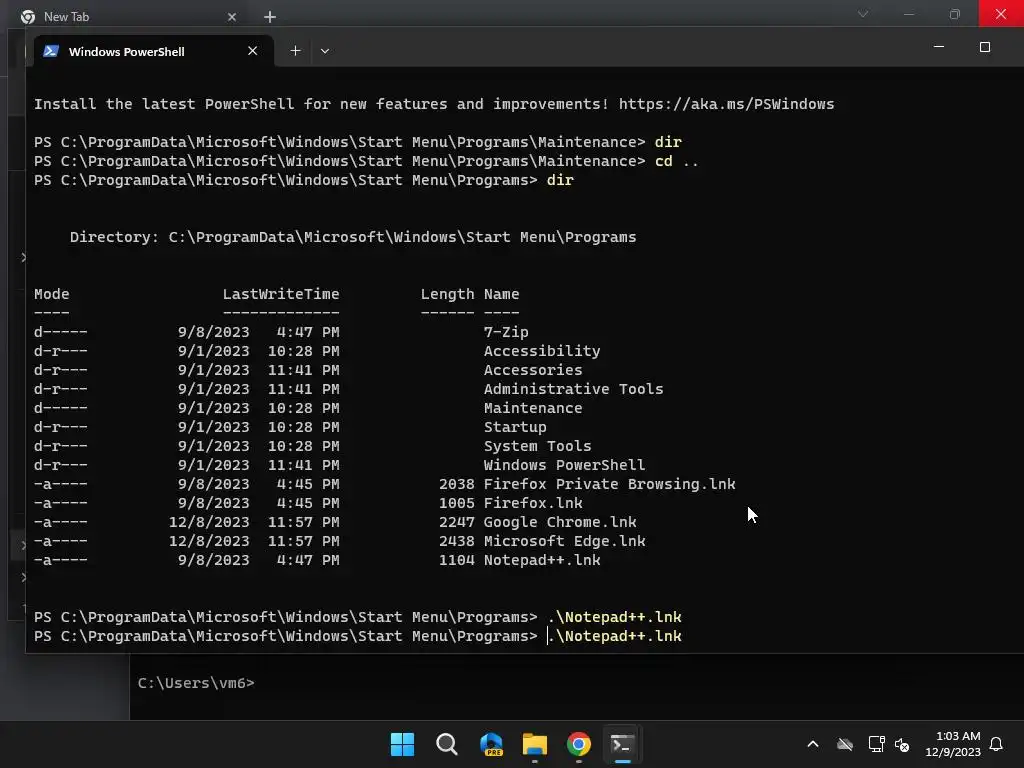The image size is (1024, 768).
Task: Click Notepad++.lnk in the listing
Action: click(x=542, y=560)
